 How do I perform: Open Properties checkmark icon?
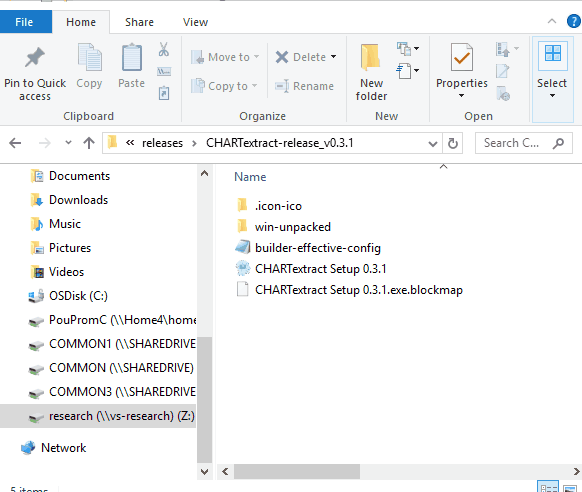tap(461, 57)
